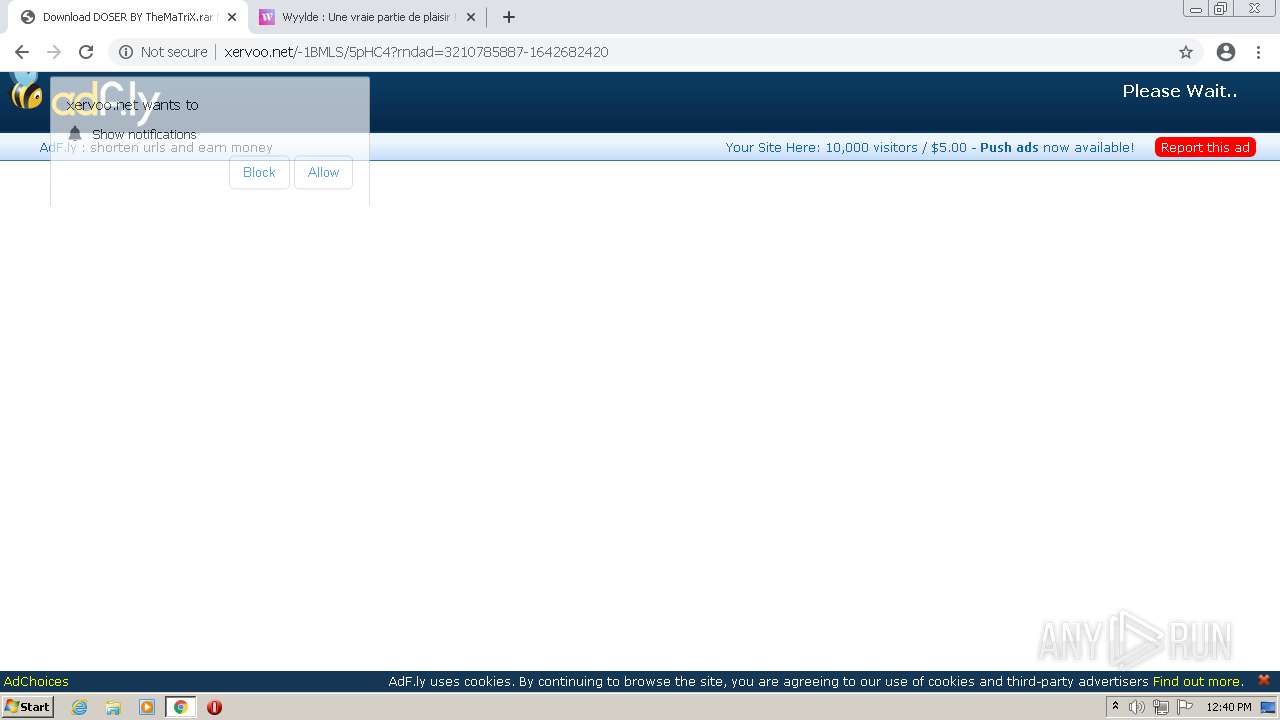This screenshot has width=1280, height=720.
Task: Click the 12:40 PM clock
Action: [x=1229, y=707]
